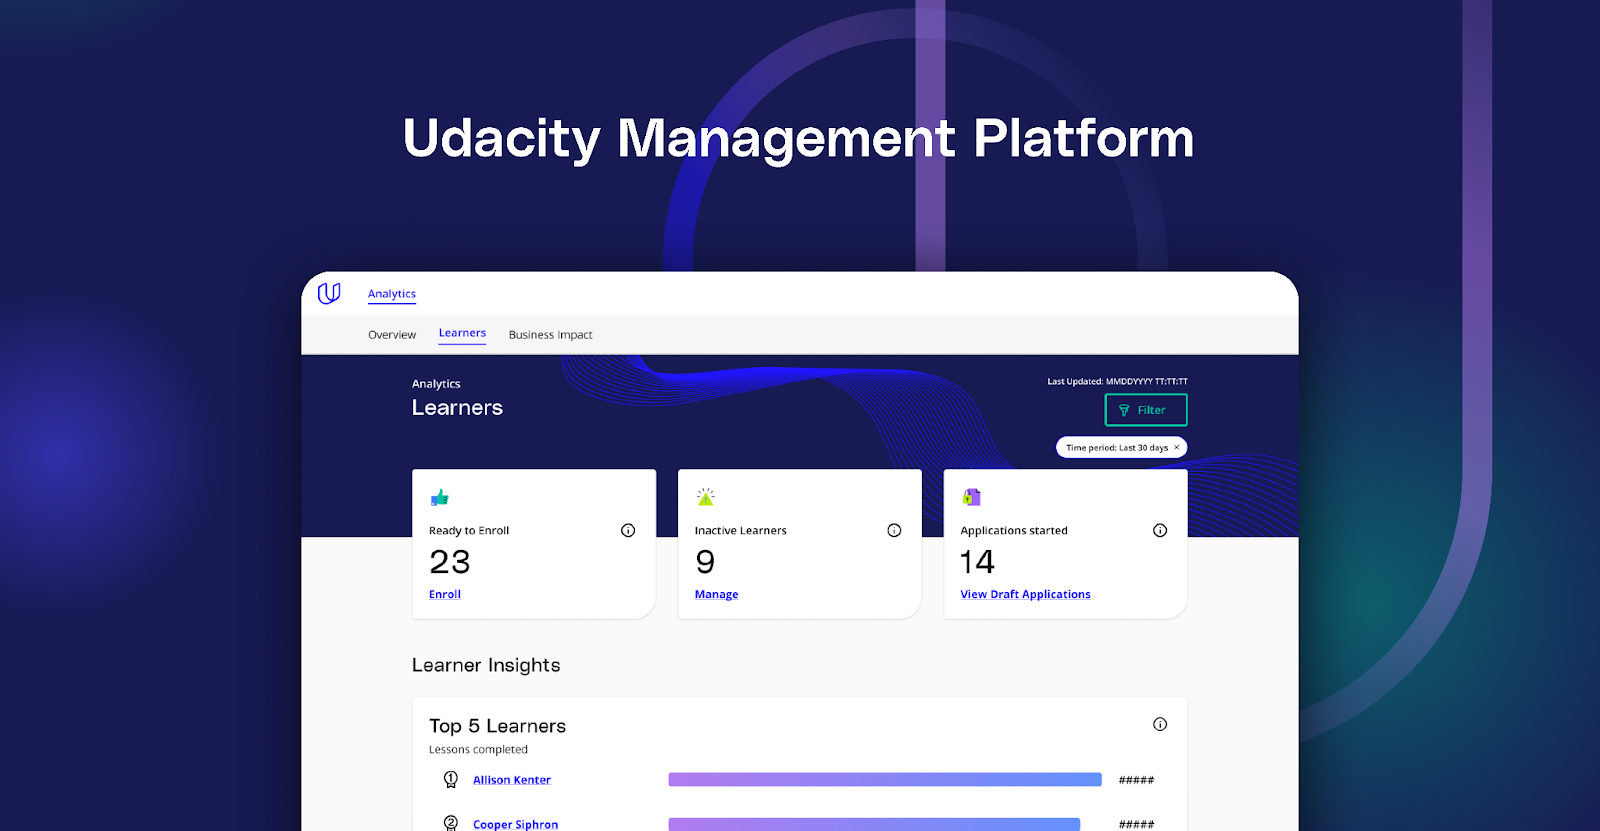Open the Manage link
The width and height of the screenshot is (1600, 831).
click(x=716, y=594)
